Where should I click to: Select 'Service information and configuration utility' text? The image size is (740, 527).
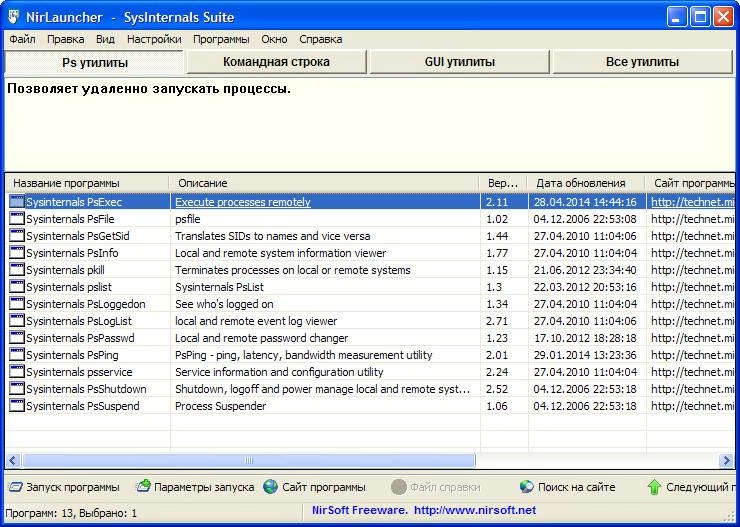click(x=279, y=372)
